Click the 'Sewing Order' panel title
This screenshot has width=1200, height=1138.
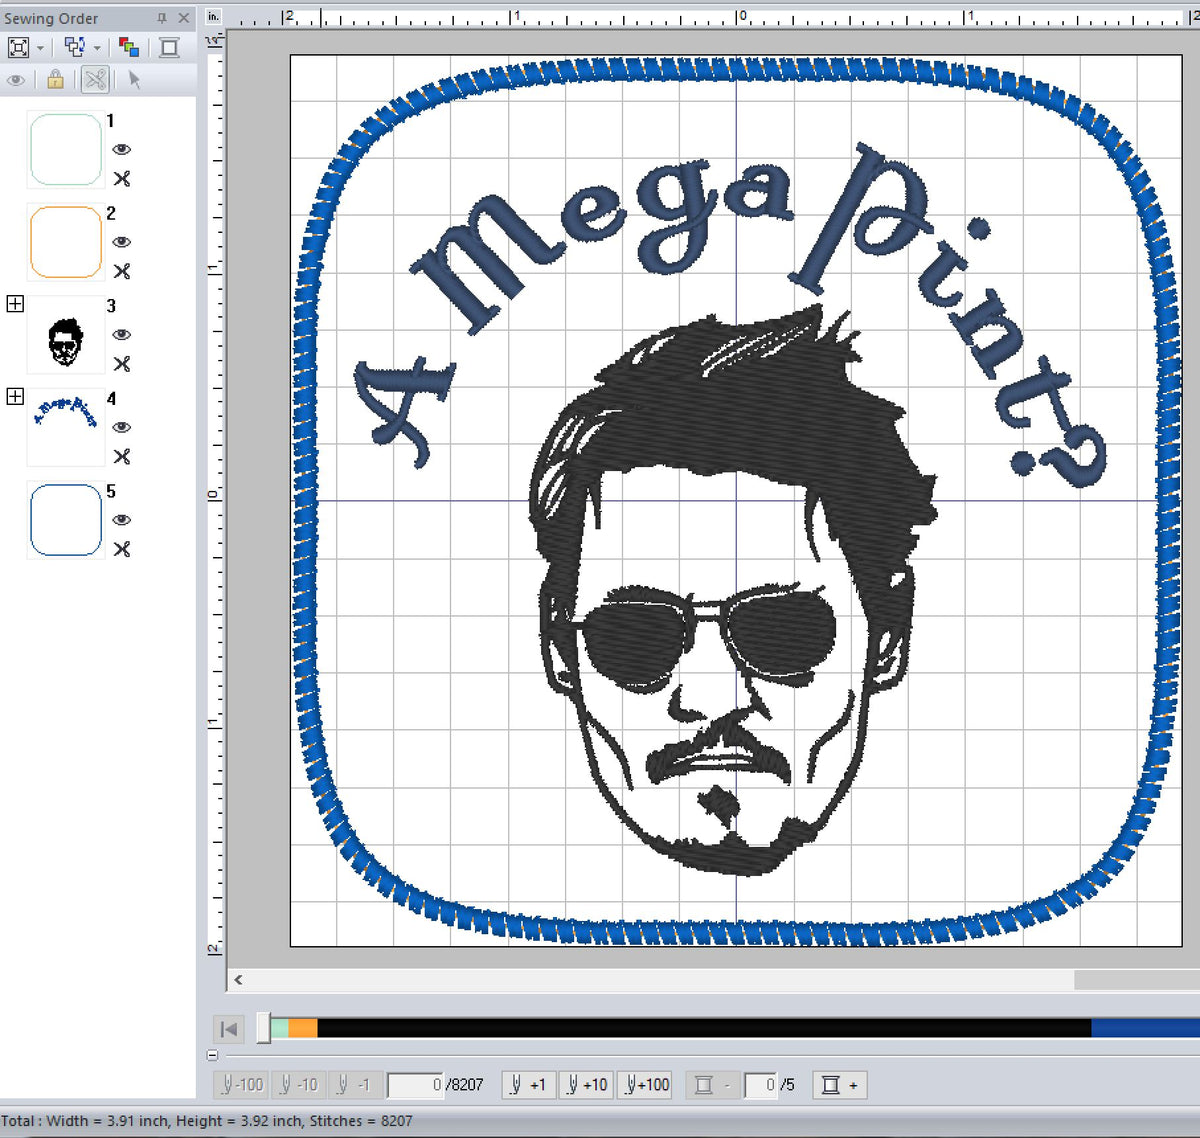(x=51, y=18)
